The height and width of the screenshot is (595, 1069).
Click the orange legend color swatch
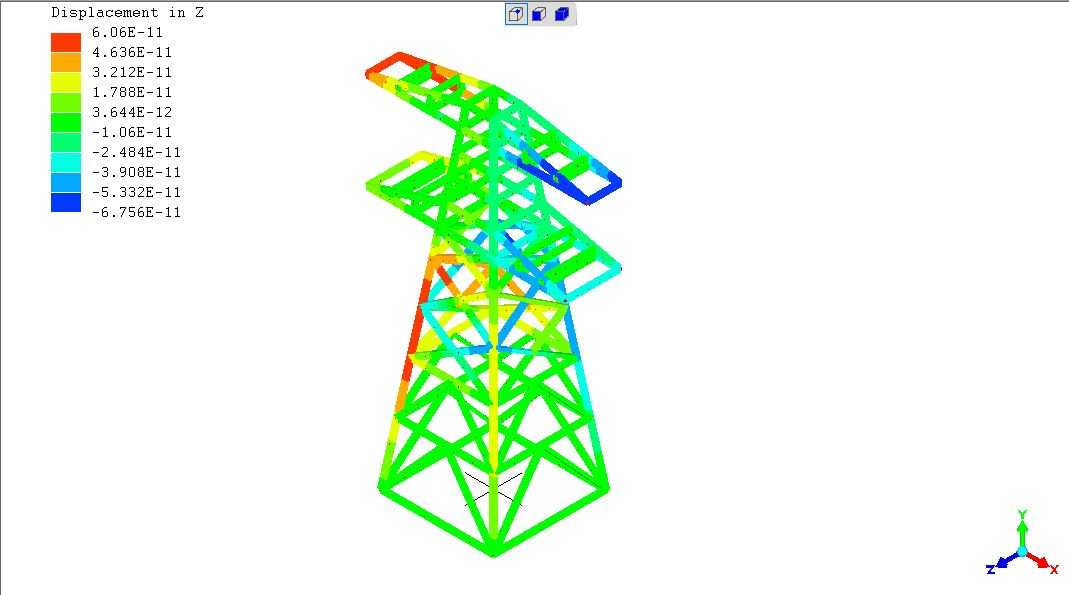click(66, 62)
